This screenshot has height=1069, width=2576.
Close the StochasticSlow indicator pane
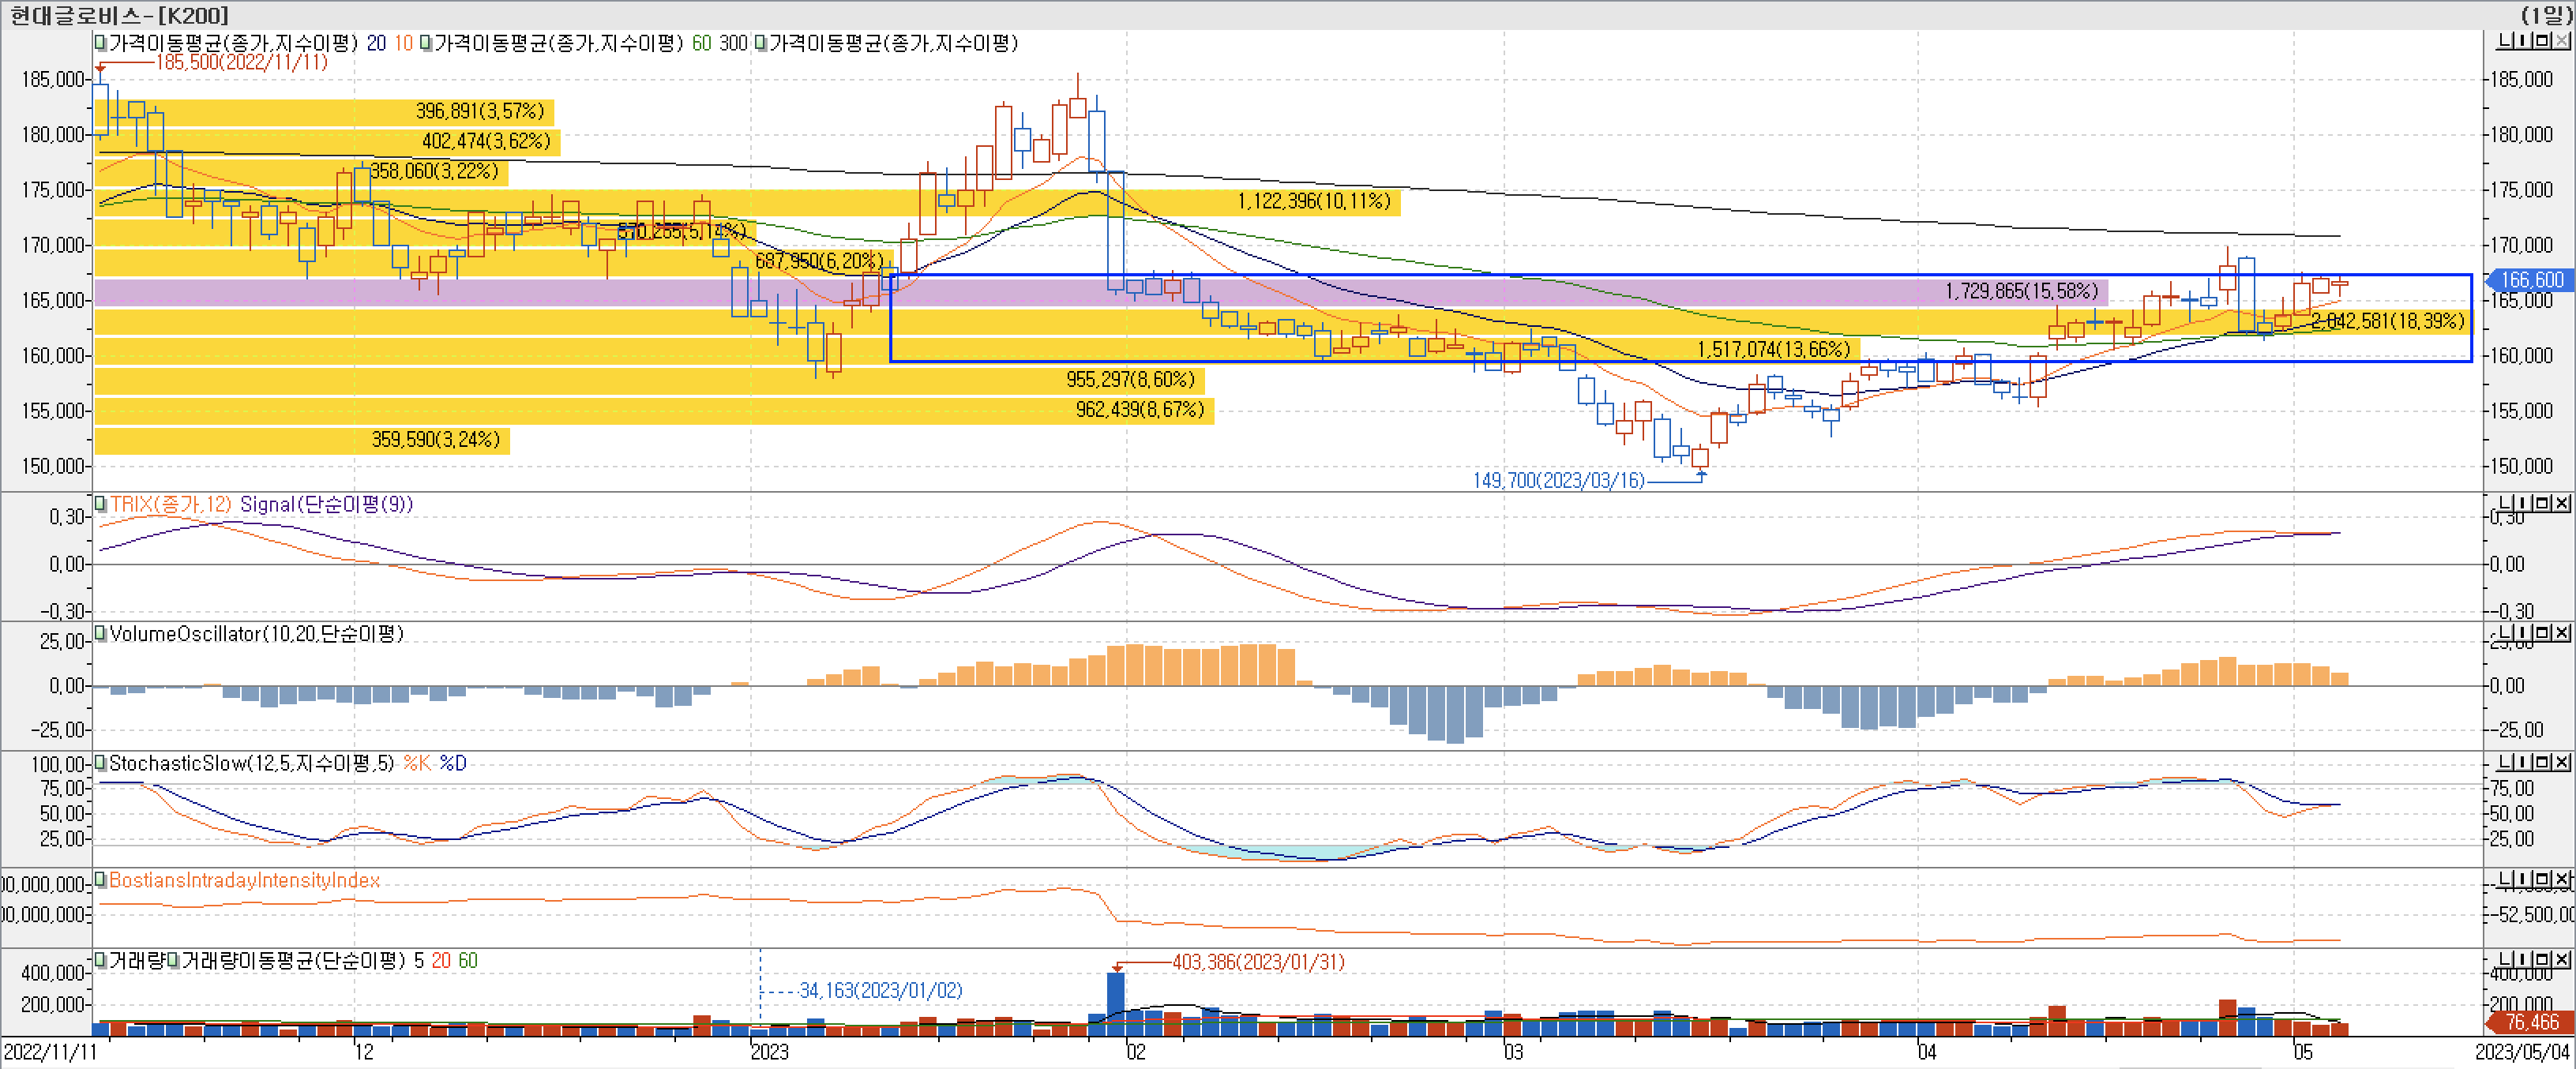(x=2561, y=762)
